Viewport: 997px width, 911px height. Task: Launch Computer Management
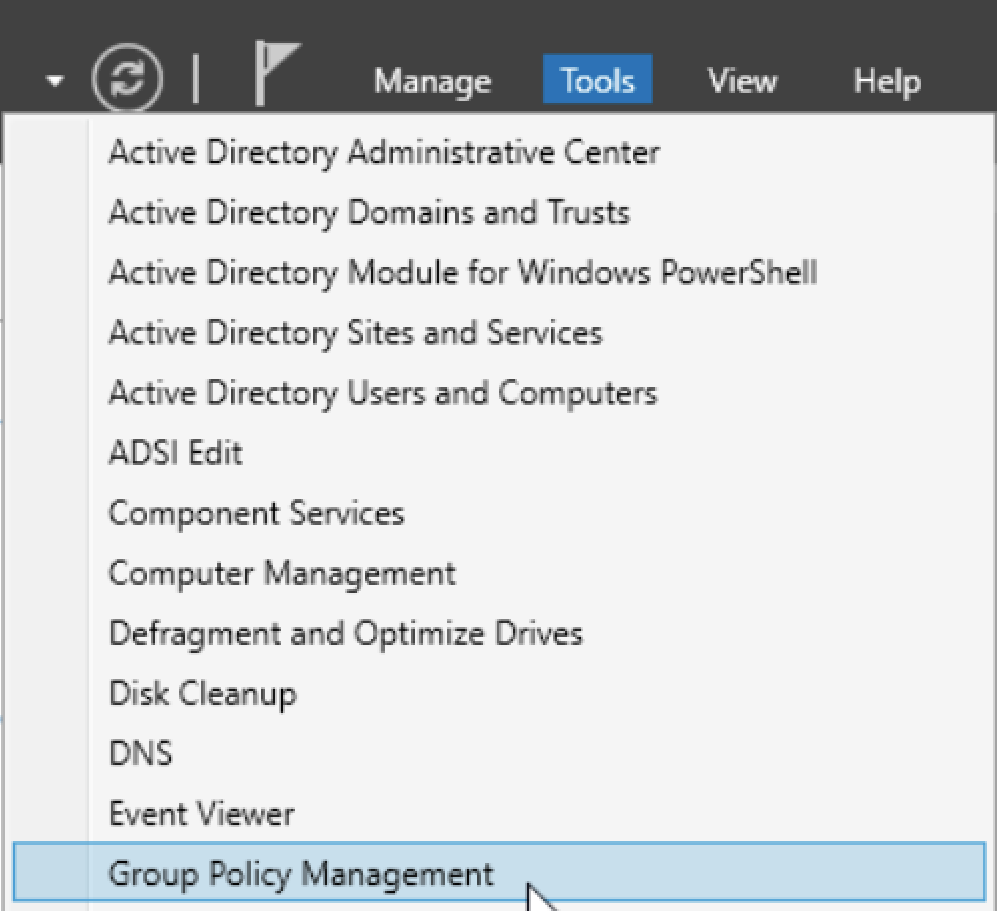pos(499,573)
